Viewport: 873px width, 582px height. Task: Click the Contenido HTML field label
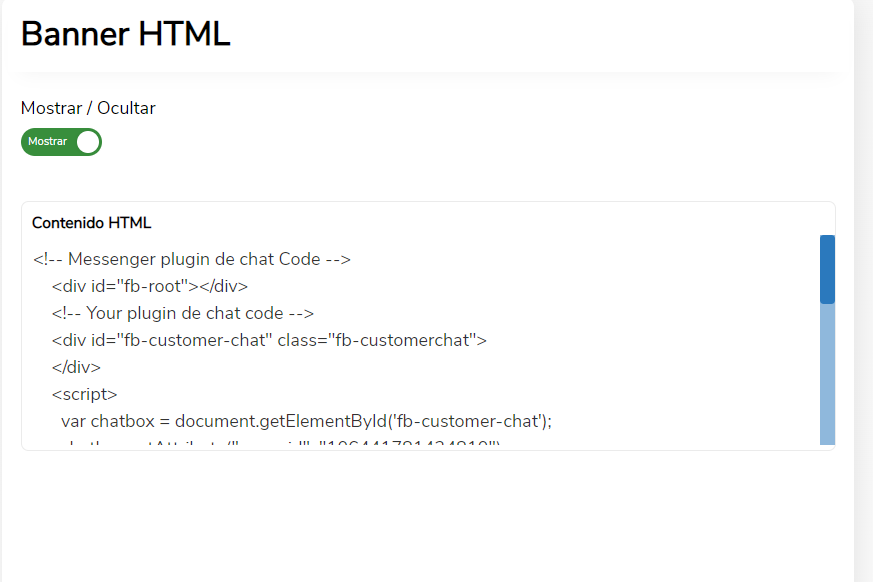(91, 223)
